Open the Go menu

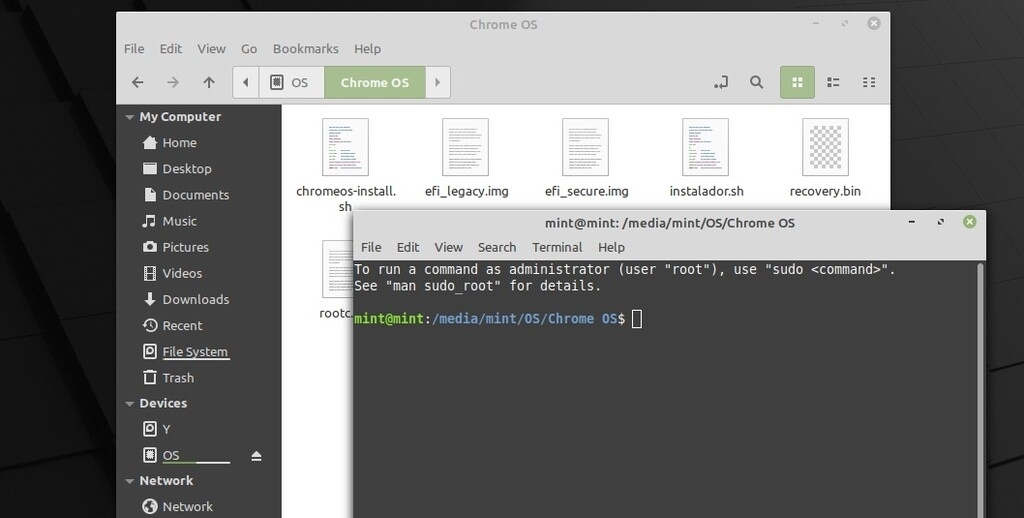pos(249,49)
